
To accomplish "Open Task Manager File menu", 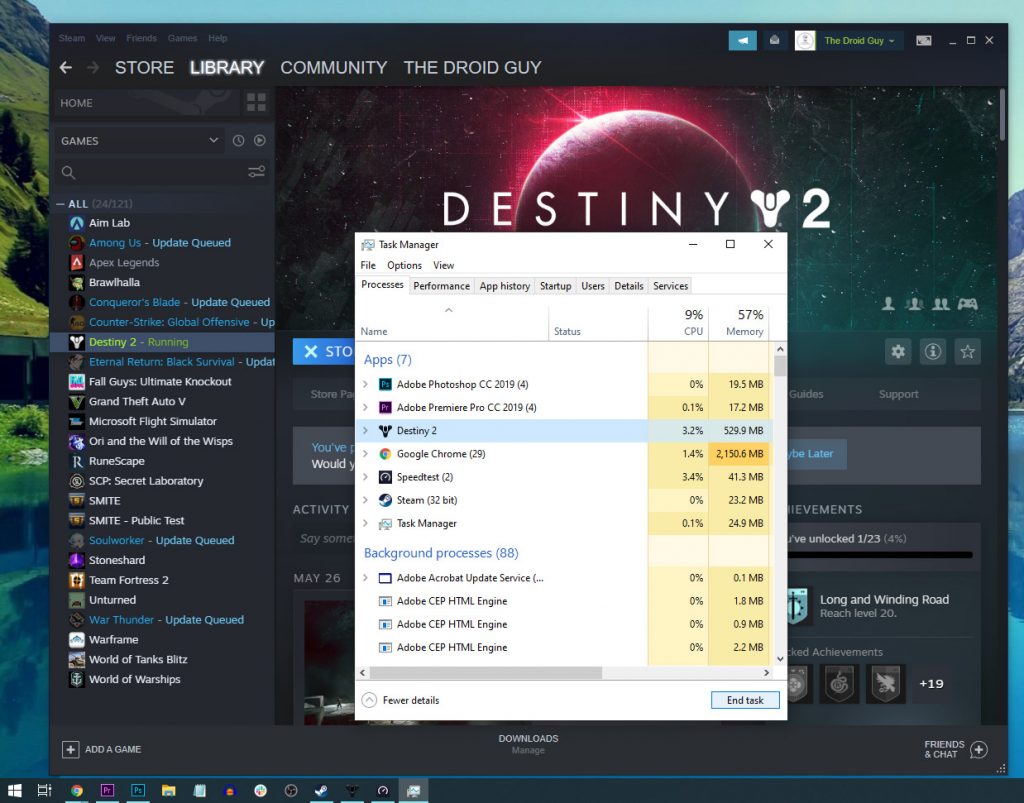I will pos(368,265).
